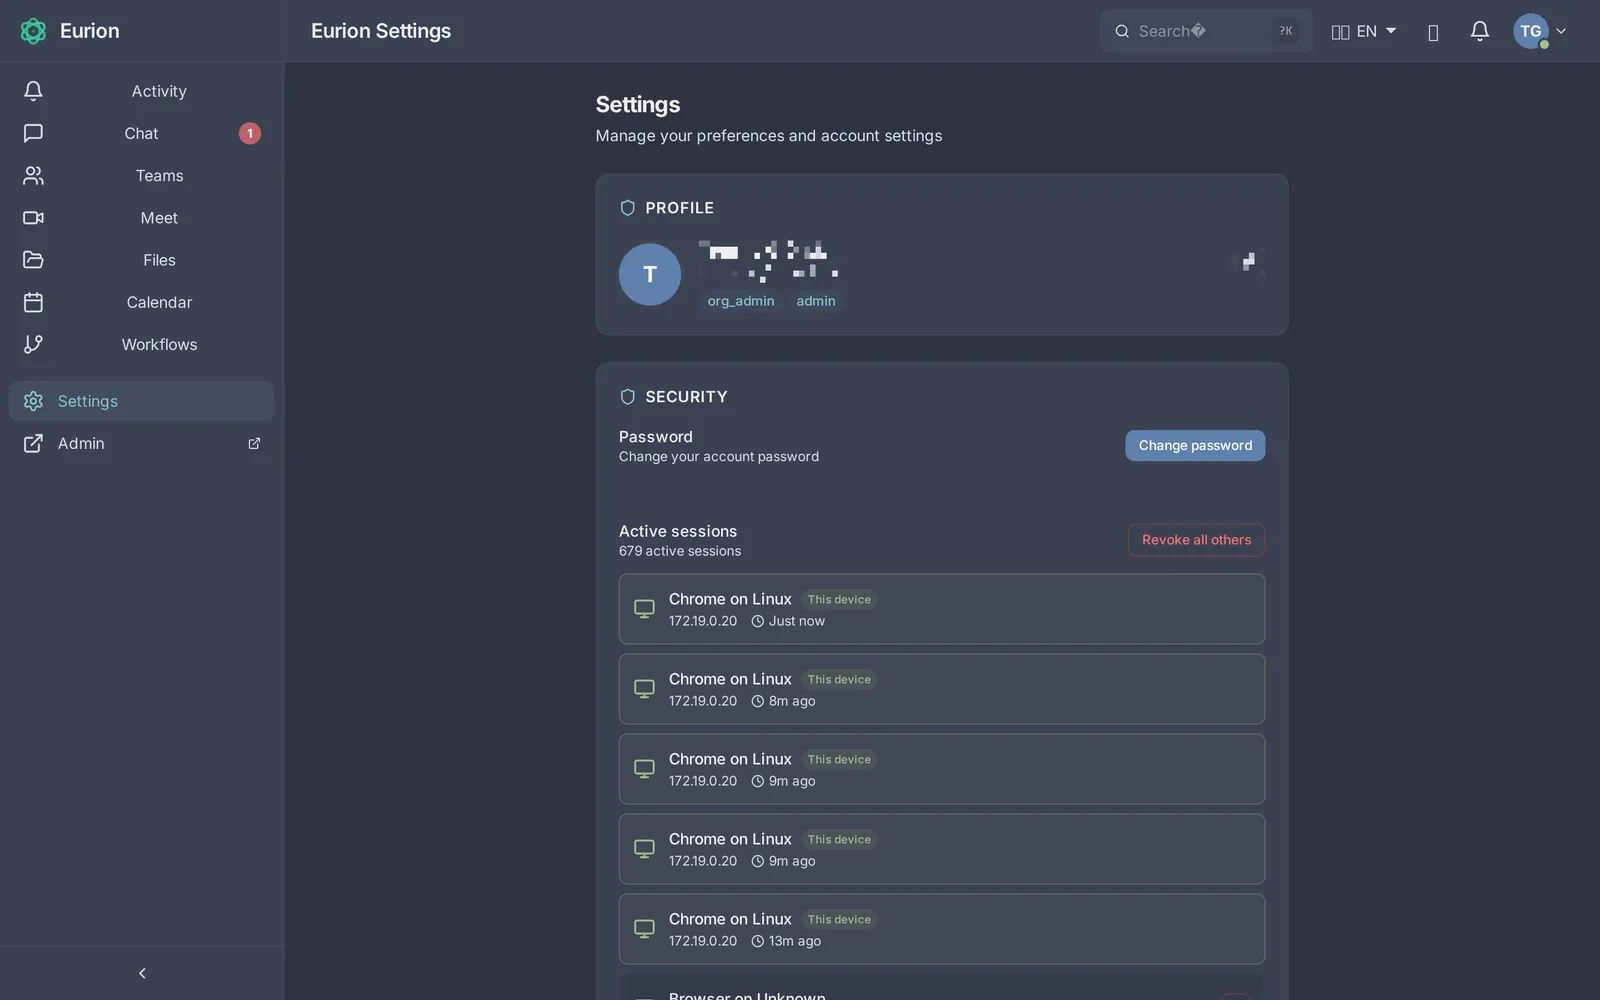Click the org_admin role tag
Image resolution: width=1600 pixels, height=1000 pixels.
[741, 301]
